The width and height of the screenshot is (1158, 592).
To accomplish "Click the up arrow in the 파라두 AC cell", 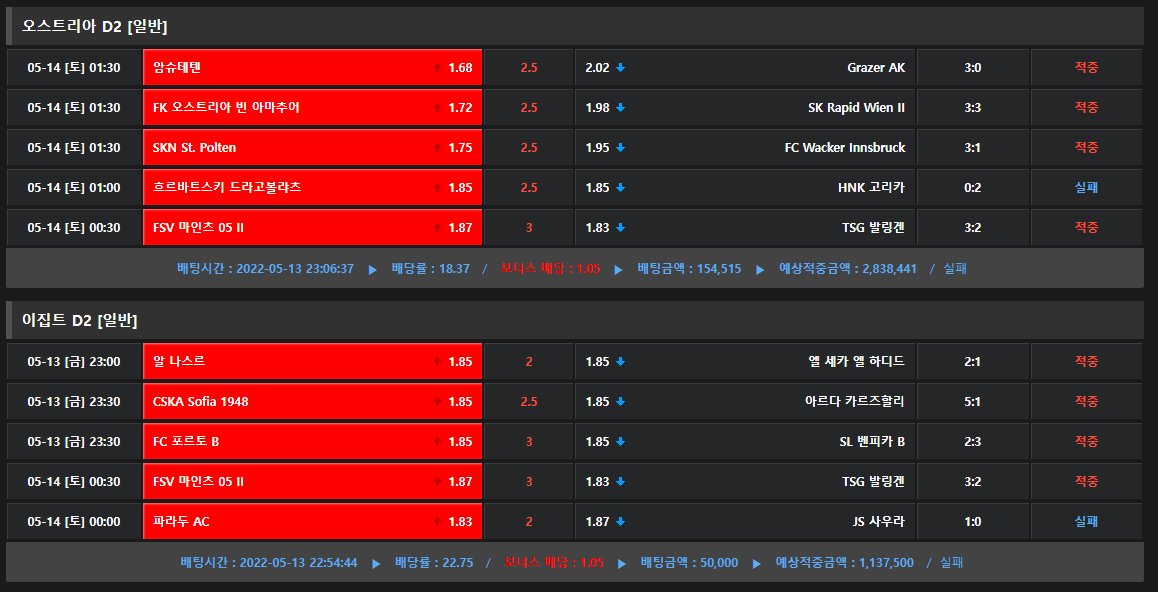I will click(x=437, y=522).
